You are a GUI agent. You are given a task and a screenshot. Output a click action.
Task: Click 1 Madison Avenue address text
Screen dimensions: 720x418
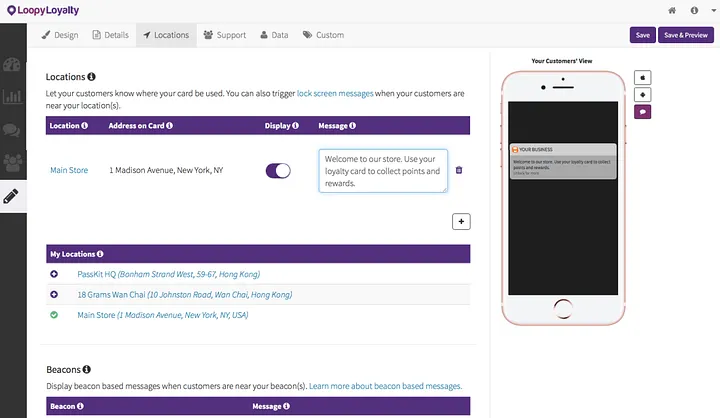click(x=166, y=170)
